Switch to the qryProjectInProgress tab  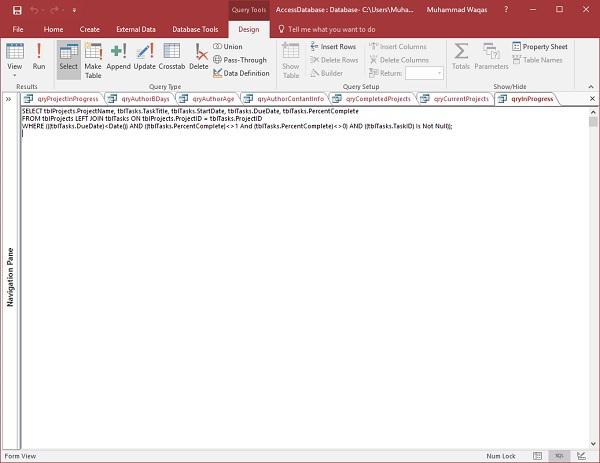tap(63, 99)
